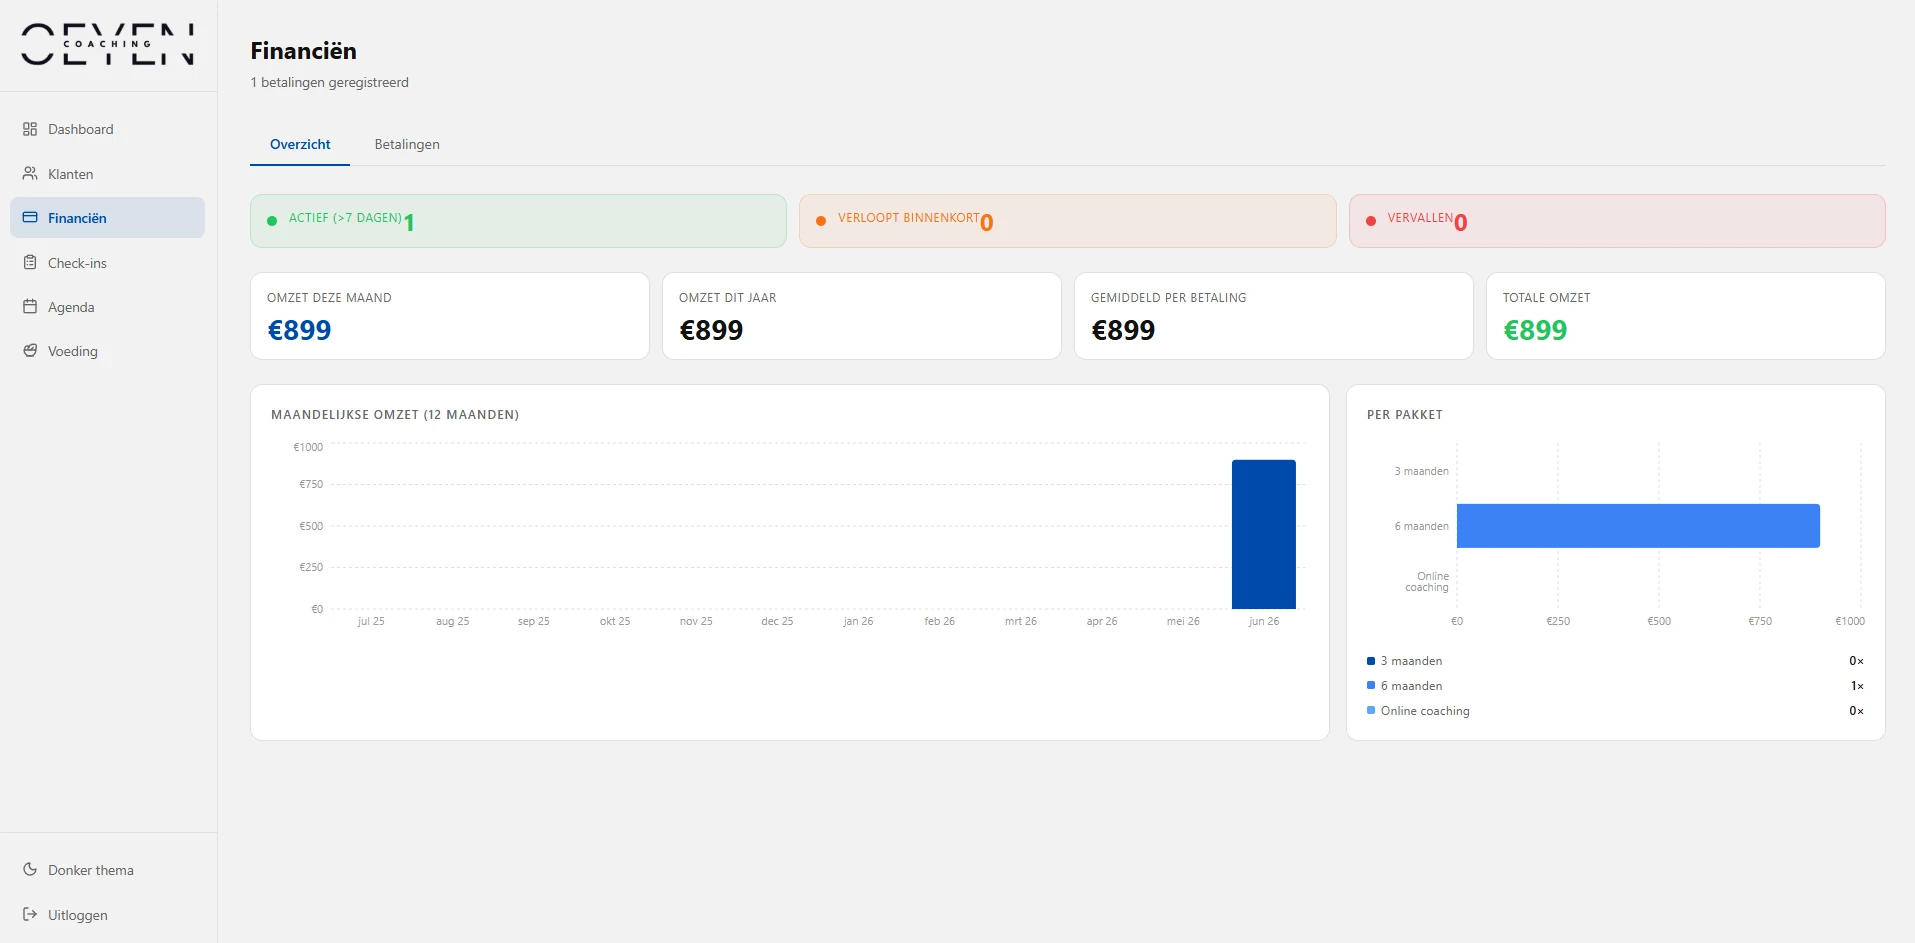This screenshot has height=943, width=1915.
Task: Click the Financiën card icon
Action: click(x=30, y=218)
